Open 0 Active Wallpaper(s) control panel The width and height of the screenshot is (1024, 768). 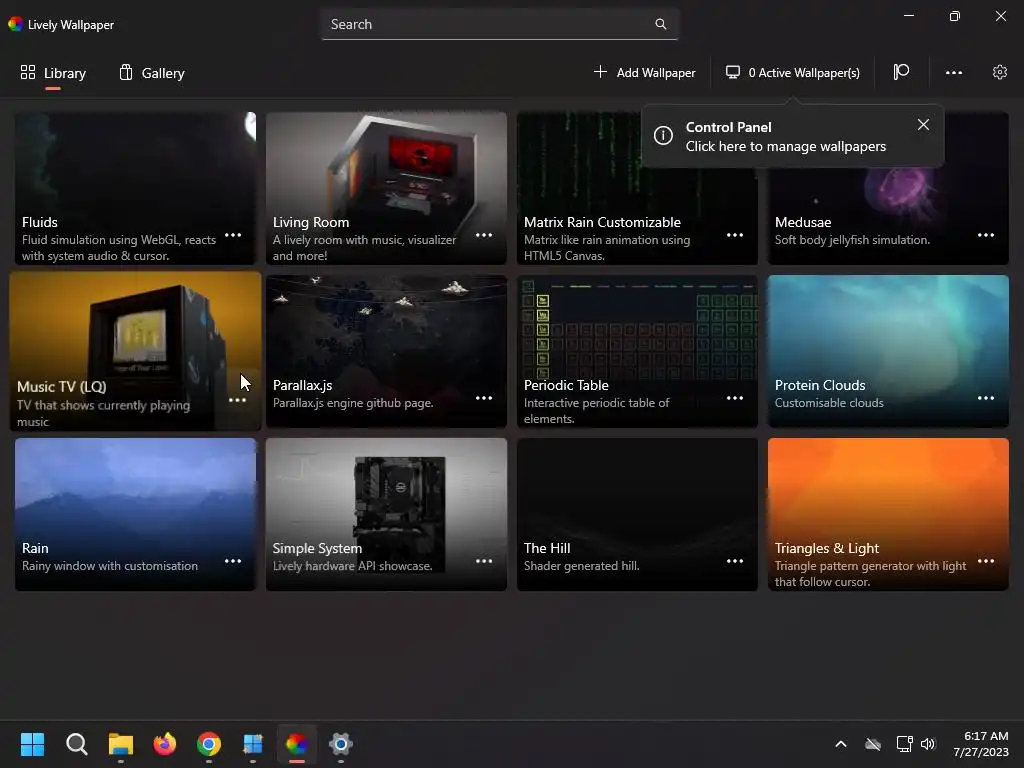[x=793, y=72]
